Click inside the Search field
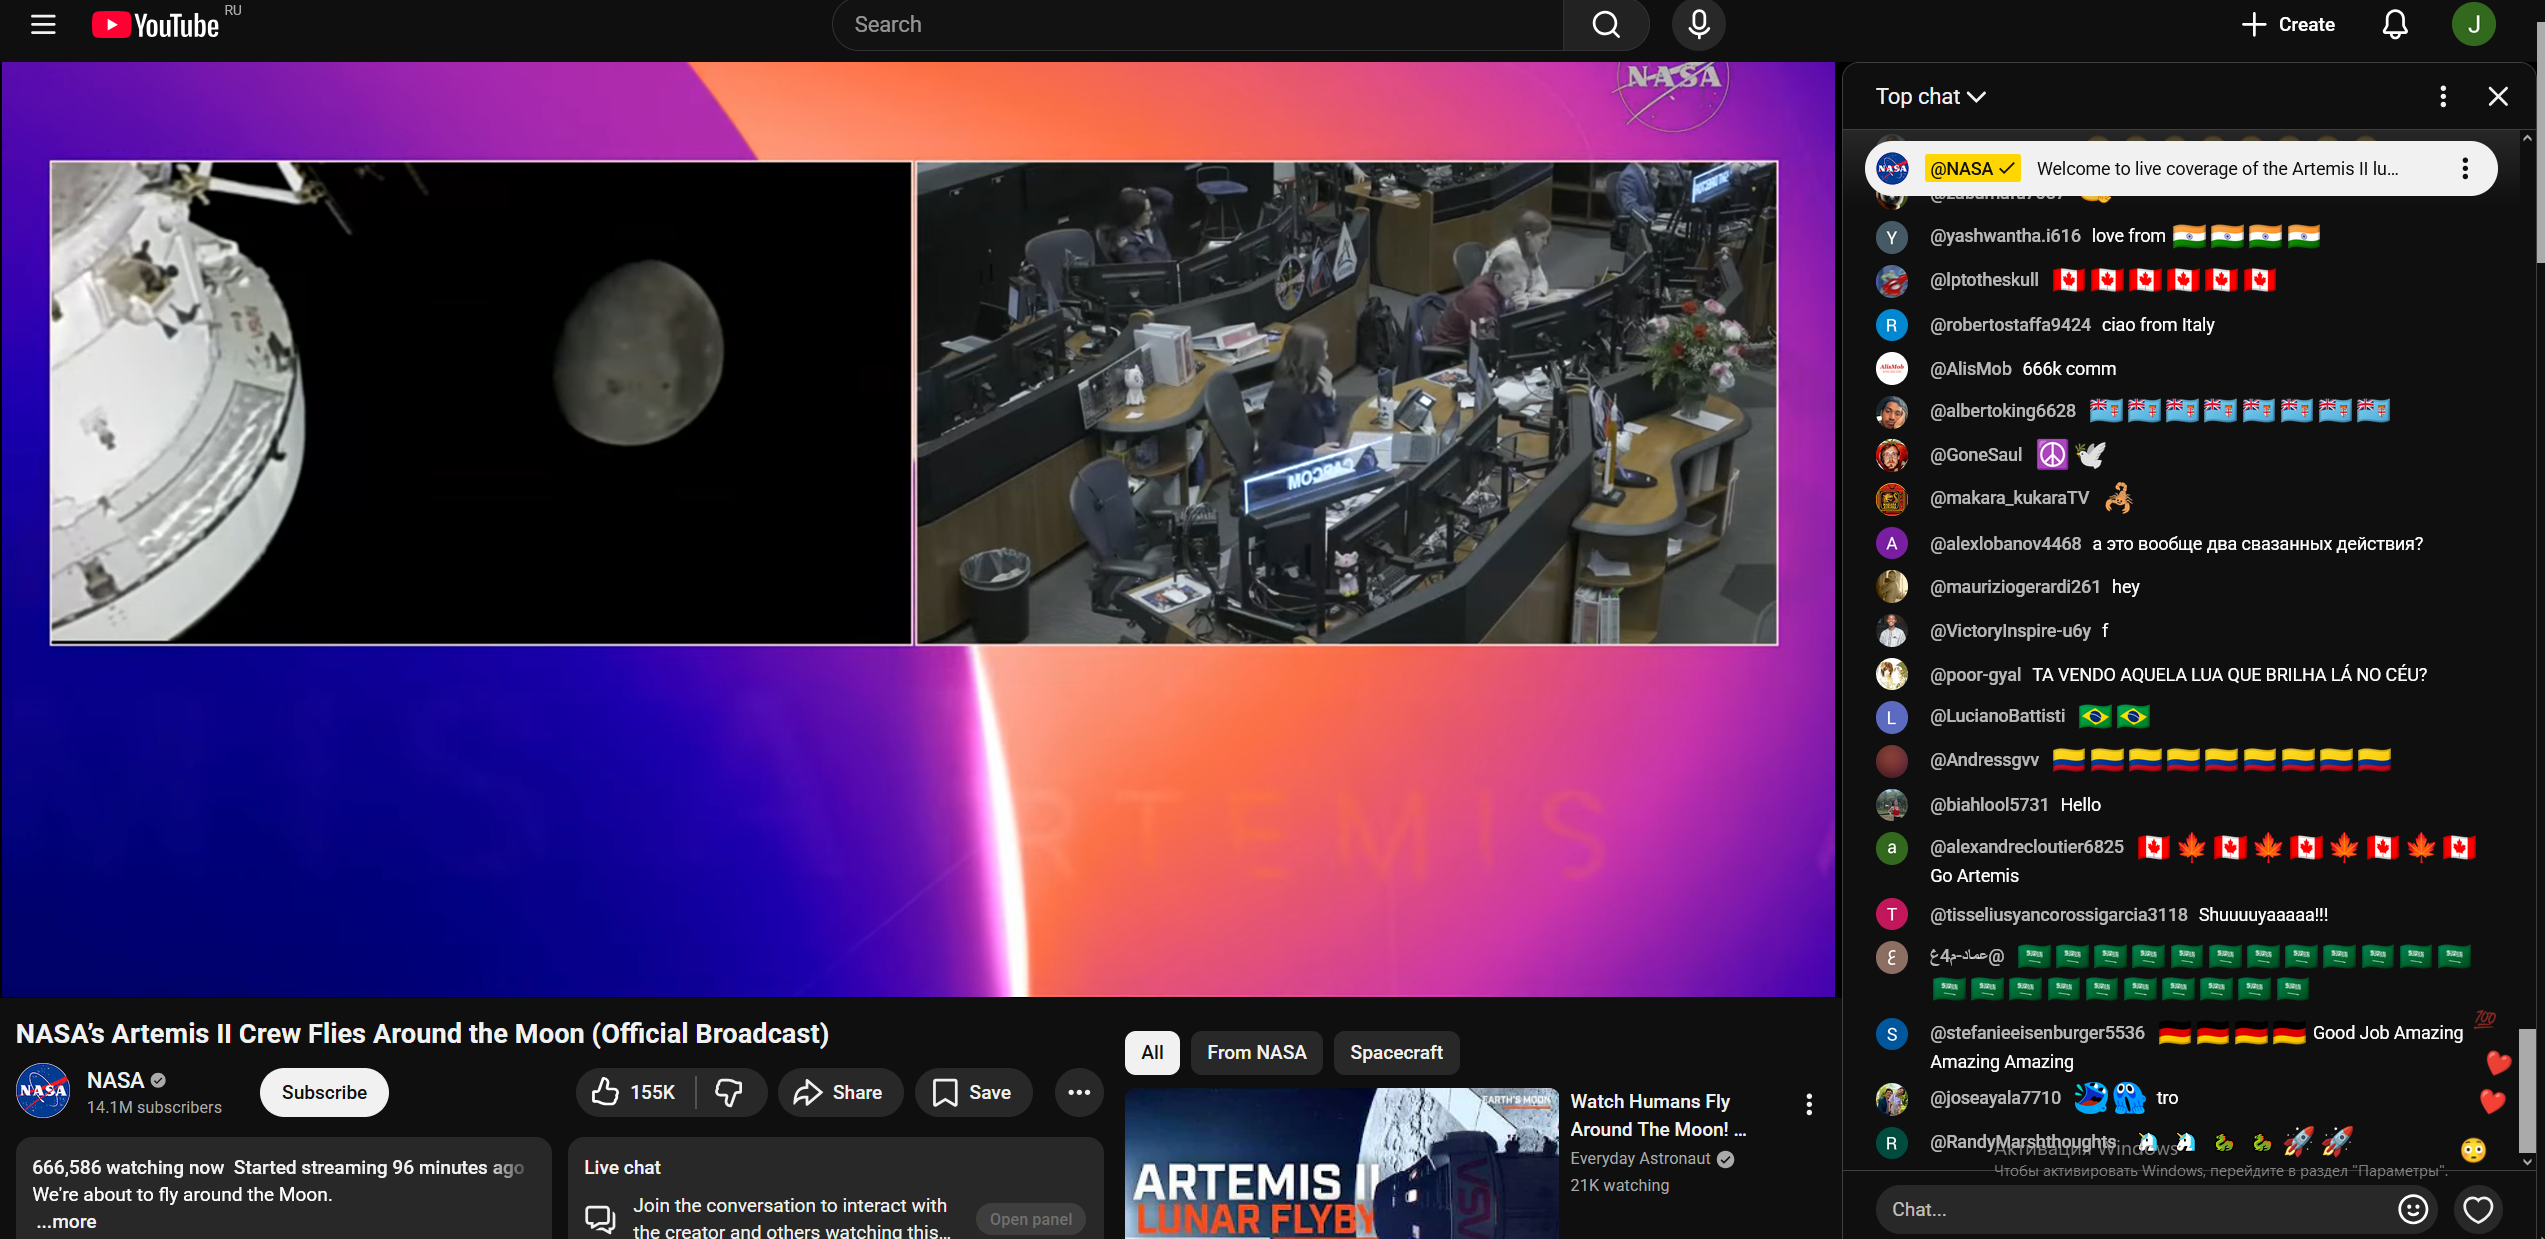Image resolution: width=2545 pixels, height=1239 pixels. pyautogui.click(x=1198, y=24)
